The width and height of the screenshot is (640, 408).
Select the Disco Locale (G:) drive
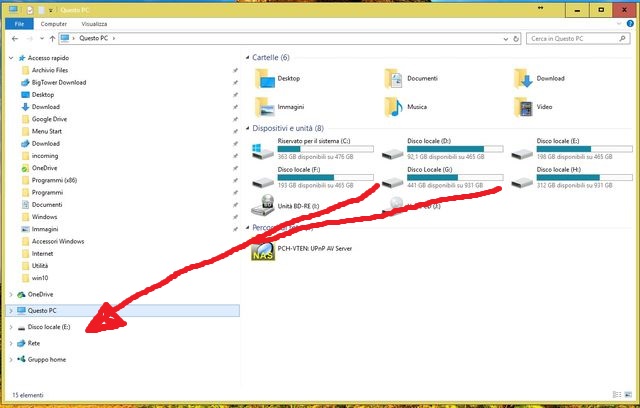(x=442, y=177)
